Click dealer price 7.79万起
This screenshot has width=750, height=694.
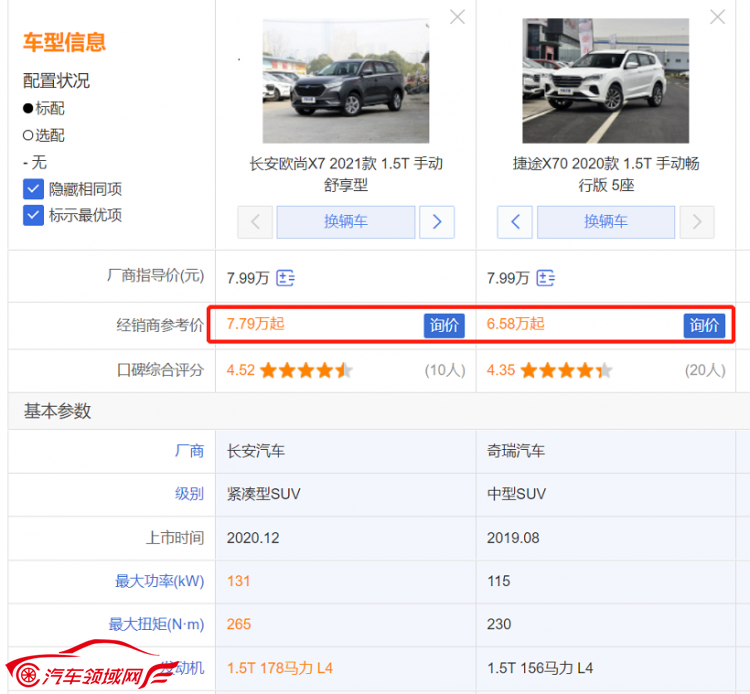point(255,324)
